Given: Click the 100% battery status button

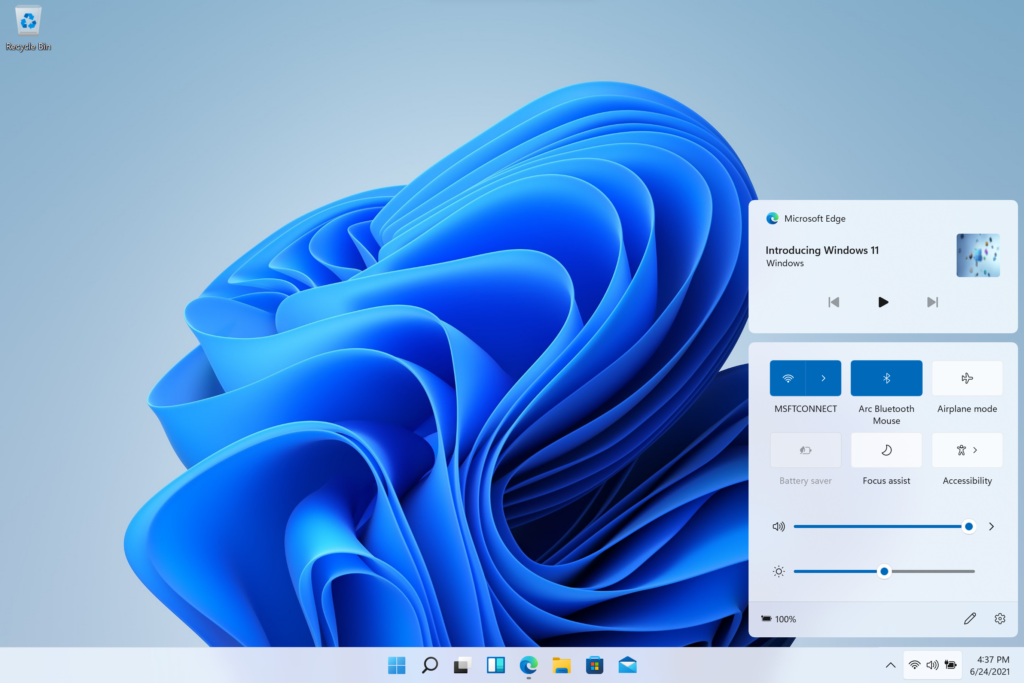Looking at the screenshot, I should tap(779, 618).
